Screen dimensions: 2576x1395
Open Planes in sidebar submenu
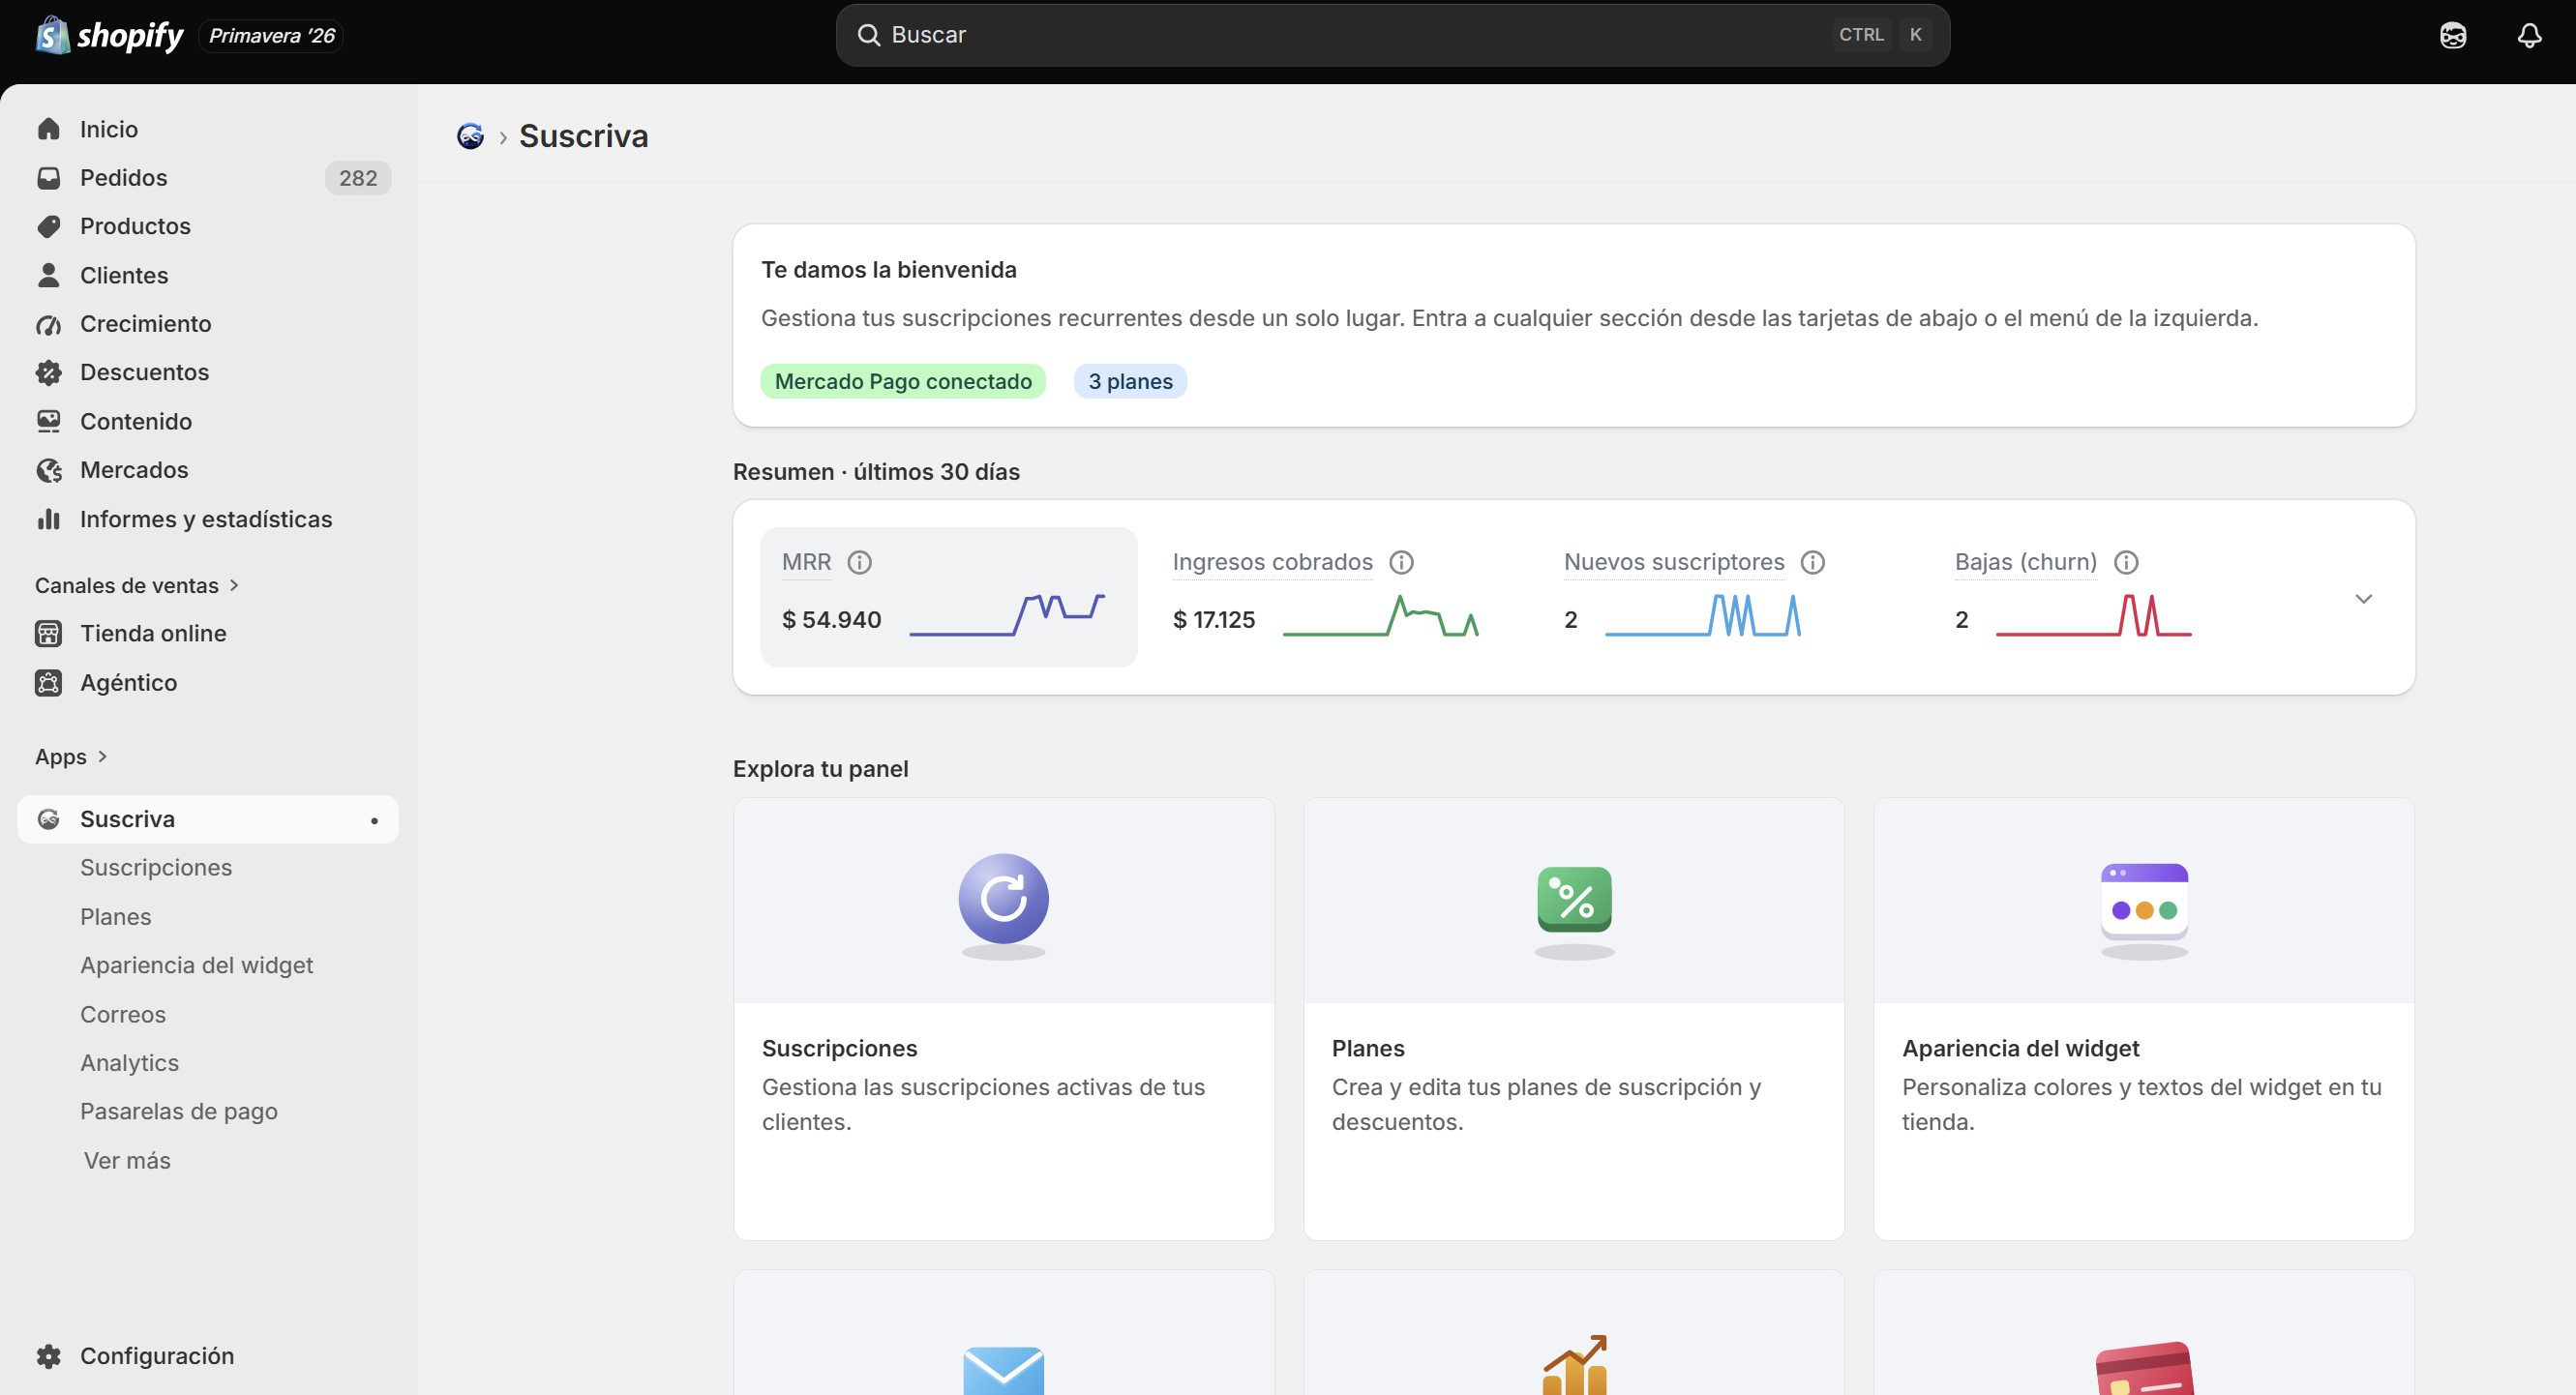[116, 916]
